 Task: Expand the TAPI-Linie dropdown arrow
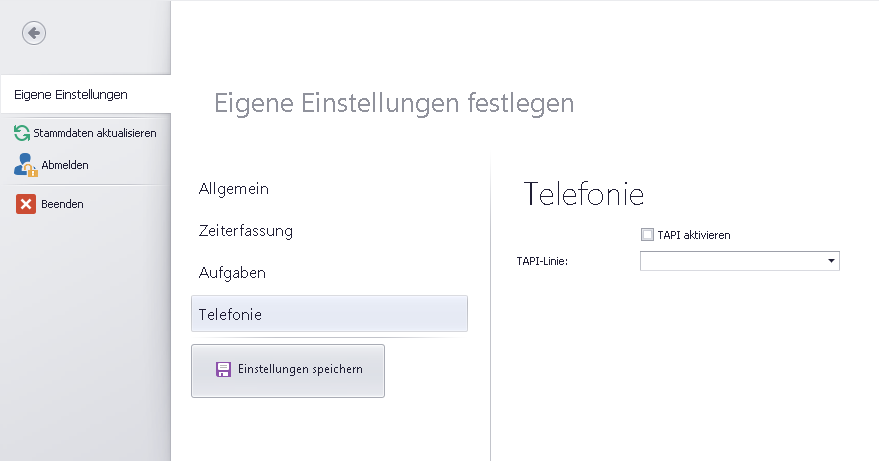pyautogui.click(x=831, y=261)
